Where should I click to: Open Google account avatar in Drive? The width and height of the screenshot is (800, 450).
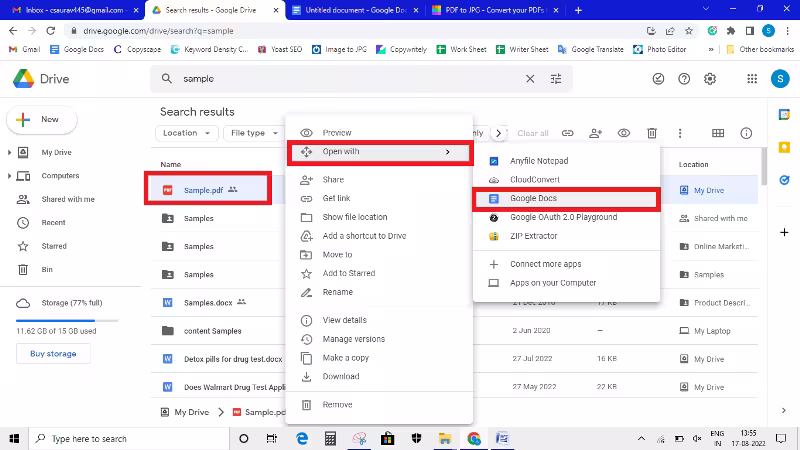point(780,79)
